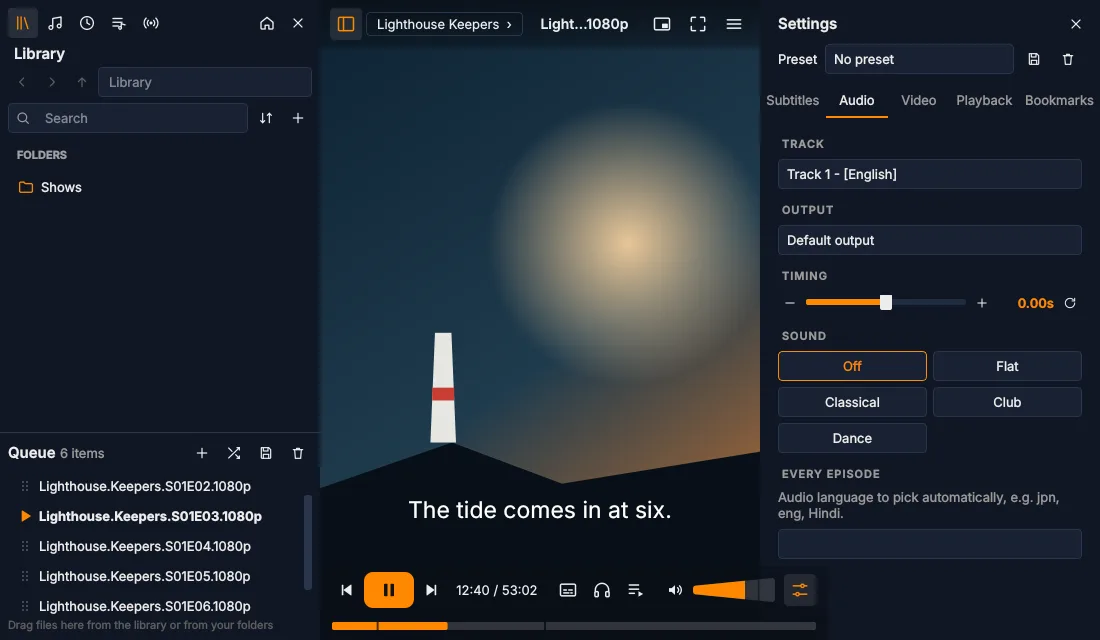
Task: Add a new library folder
Action: (x=298, y=118)
